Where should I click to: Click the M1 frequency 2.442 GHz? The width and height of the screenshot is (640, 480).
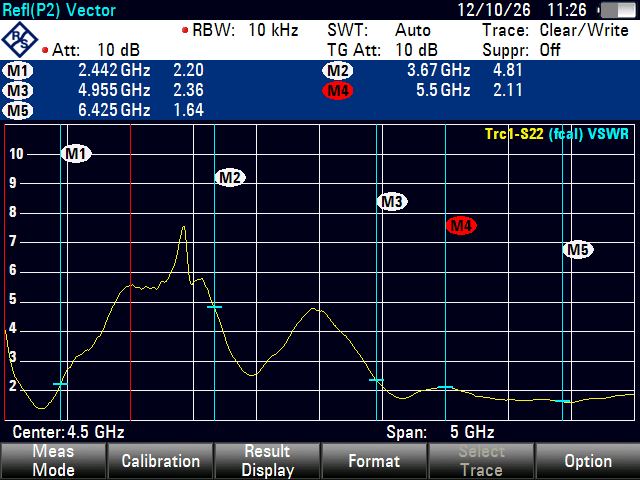pos(114,70)
